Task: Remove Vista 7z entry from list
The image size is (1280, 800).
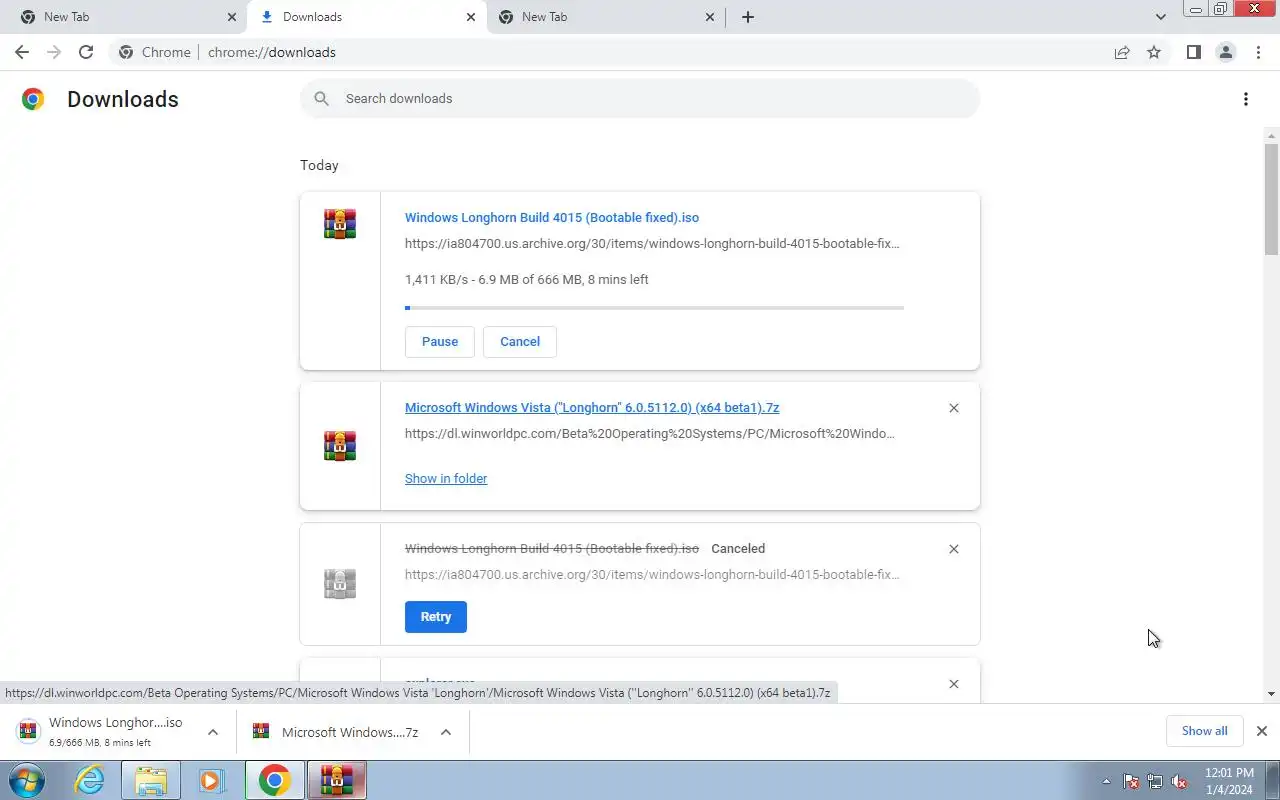Action: 953,408
